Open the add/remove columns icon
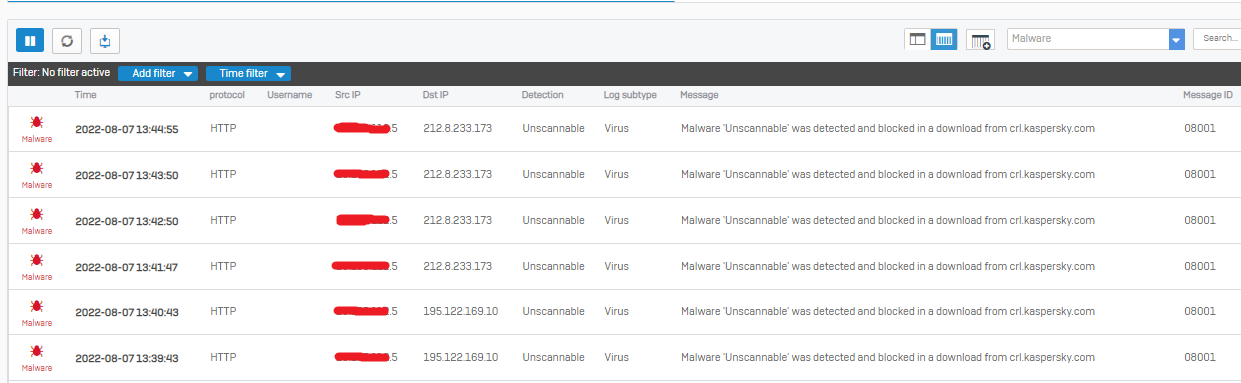Image resolution: width=1241 pixels, height=383 pixels. coord(981,40)
